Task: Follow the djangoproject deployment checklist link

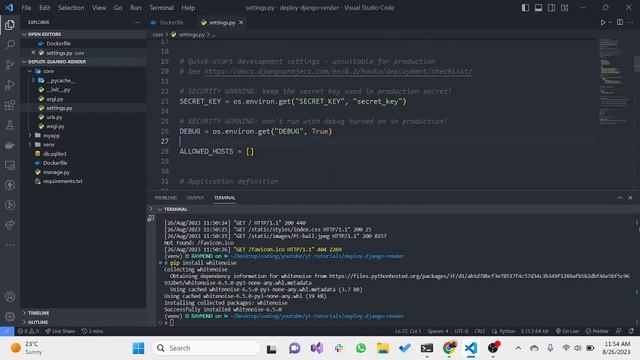Action: 338,71
